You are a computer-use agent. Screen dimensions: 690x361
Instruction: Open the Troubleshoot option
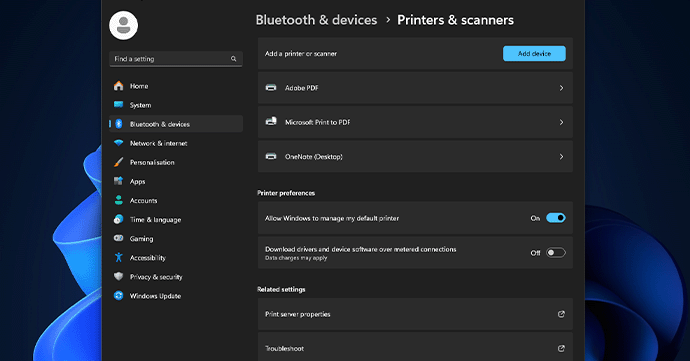[x=415, y=347]
